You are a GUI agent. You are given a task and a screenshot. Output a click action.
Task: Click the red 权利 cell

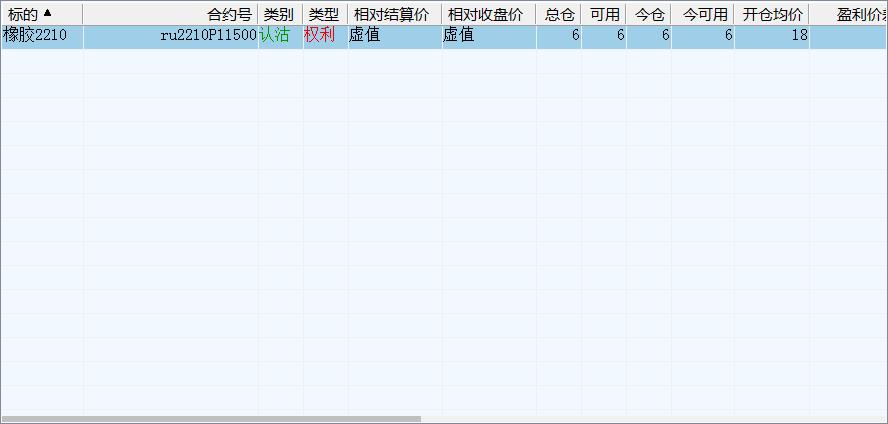pyautogui.click(x=325, y=36)
